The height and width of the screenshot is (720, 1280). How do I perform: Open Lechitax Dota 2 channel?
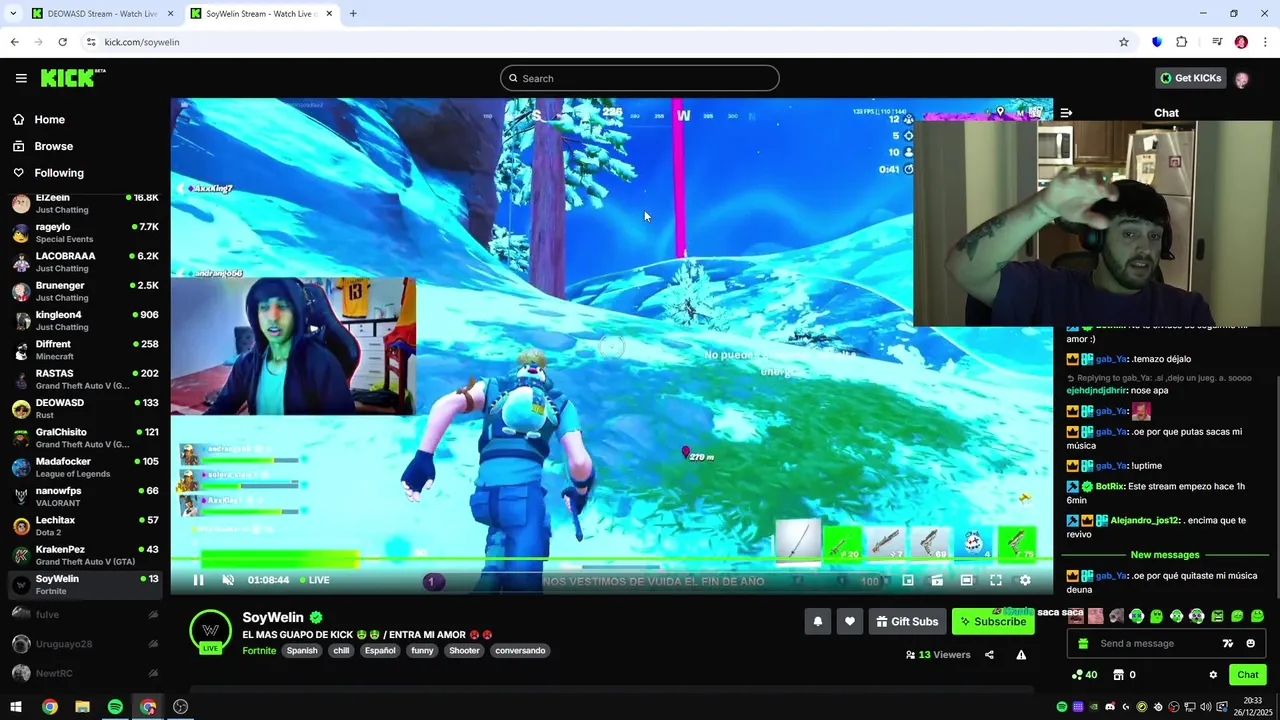click(85, 526)
